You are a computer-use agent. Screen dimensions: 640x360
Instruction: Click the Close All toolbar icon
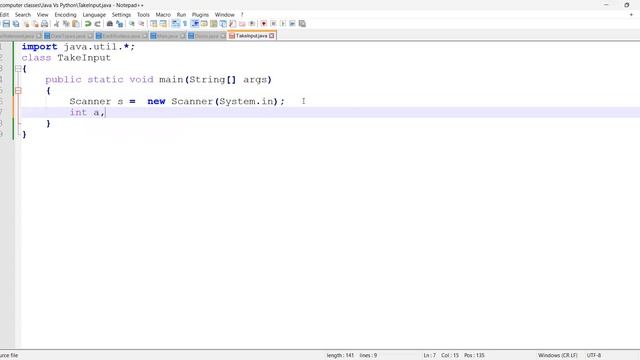[x=36, y=24]
